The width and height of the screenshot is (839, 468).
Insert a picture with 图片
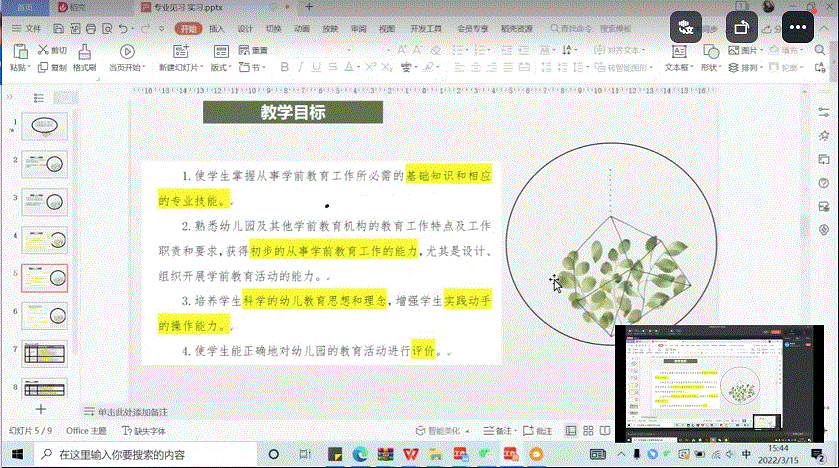click(x=743, y=50)
